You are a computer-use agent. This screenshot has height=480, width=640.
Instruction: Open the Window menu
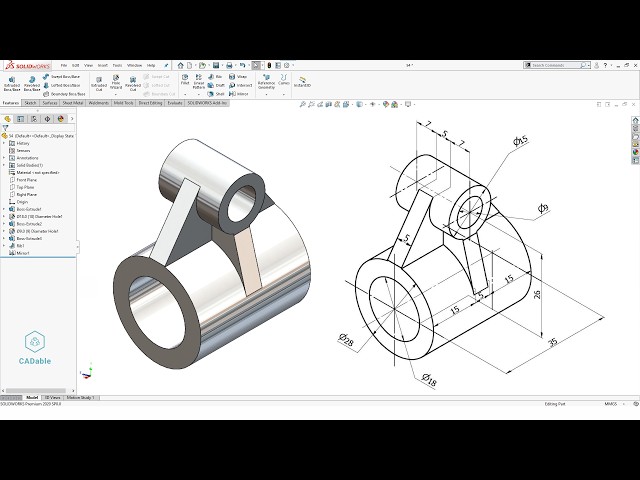134,65
